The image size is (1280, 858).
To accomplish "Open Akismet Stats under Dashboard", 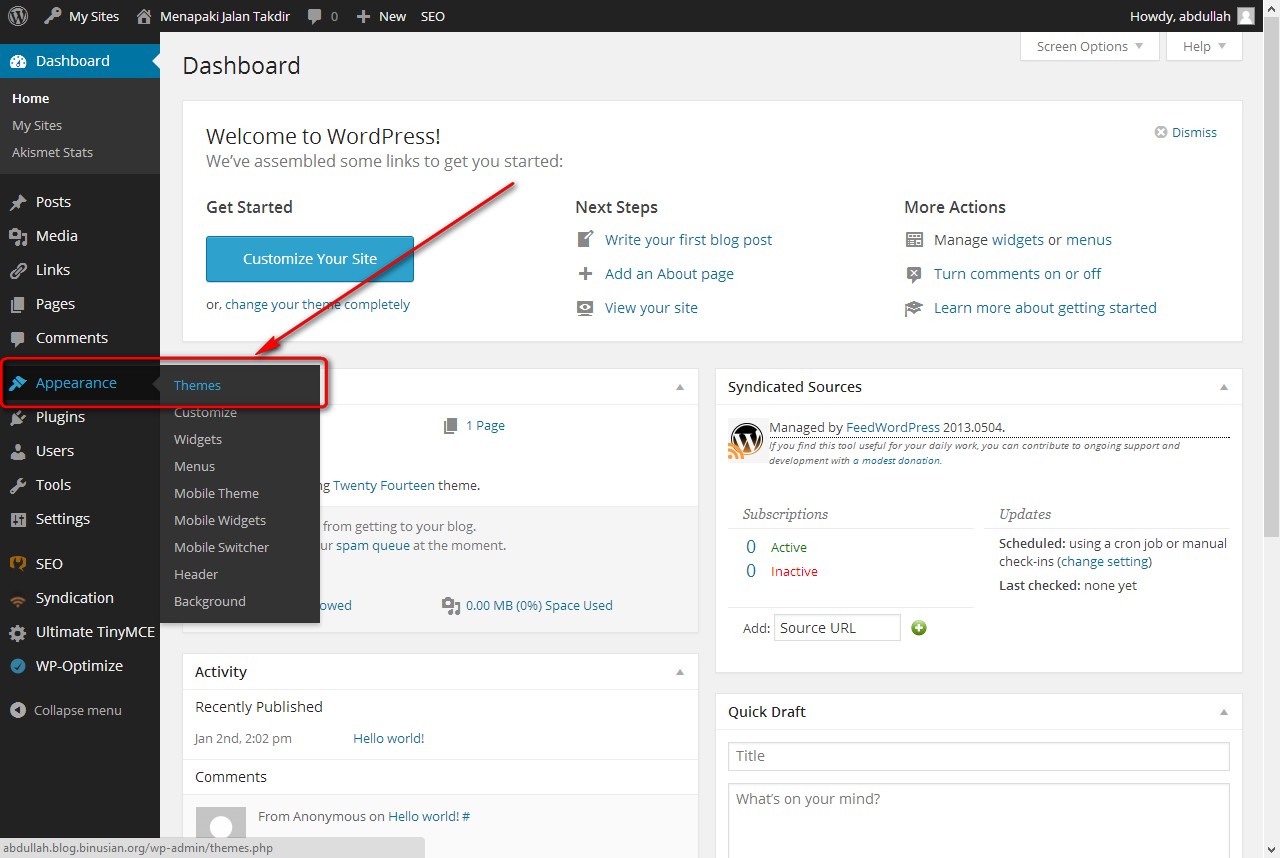I will coord(52,152).
